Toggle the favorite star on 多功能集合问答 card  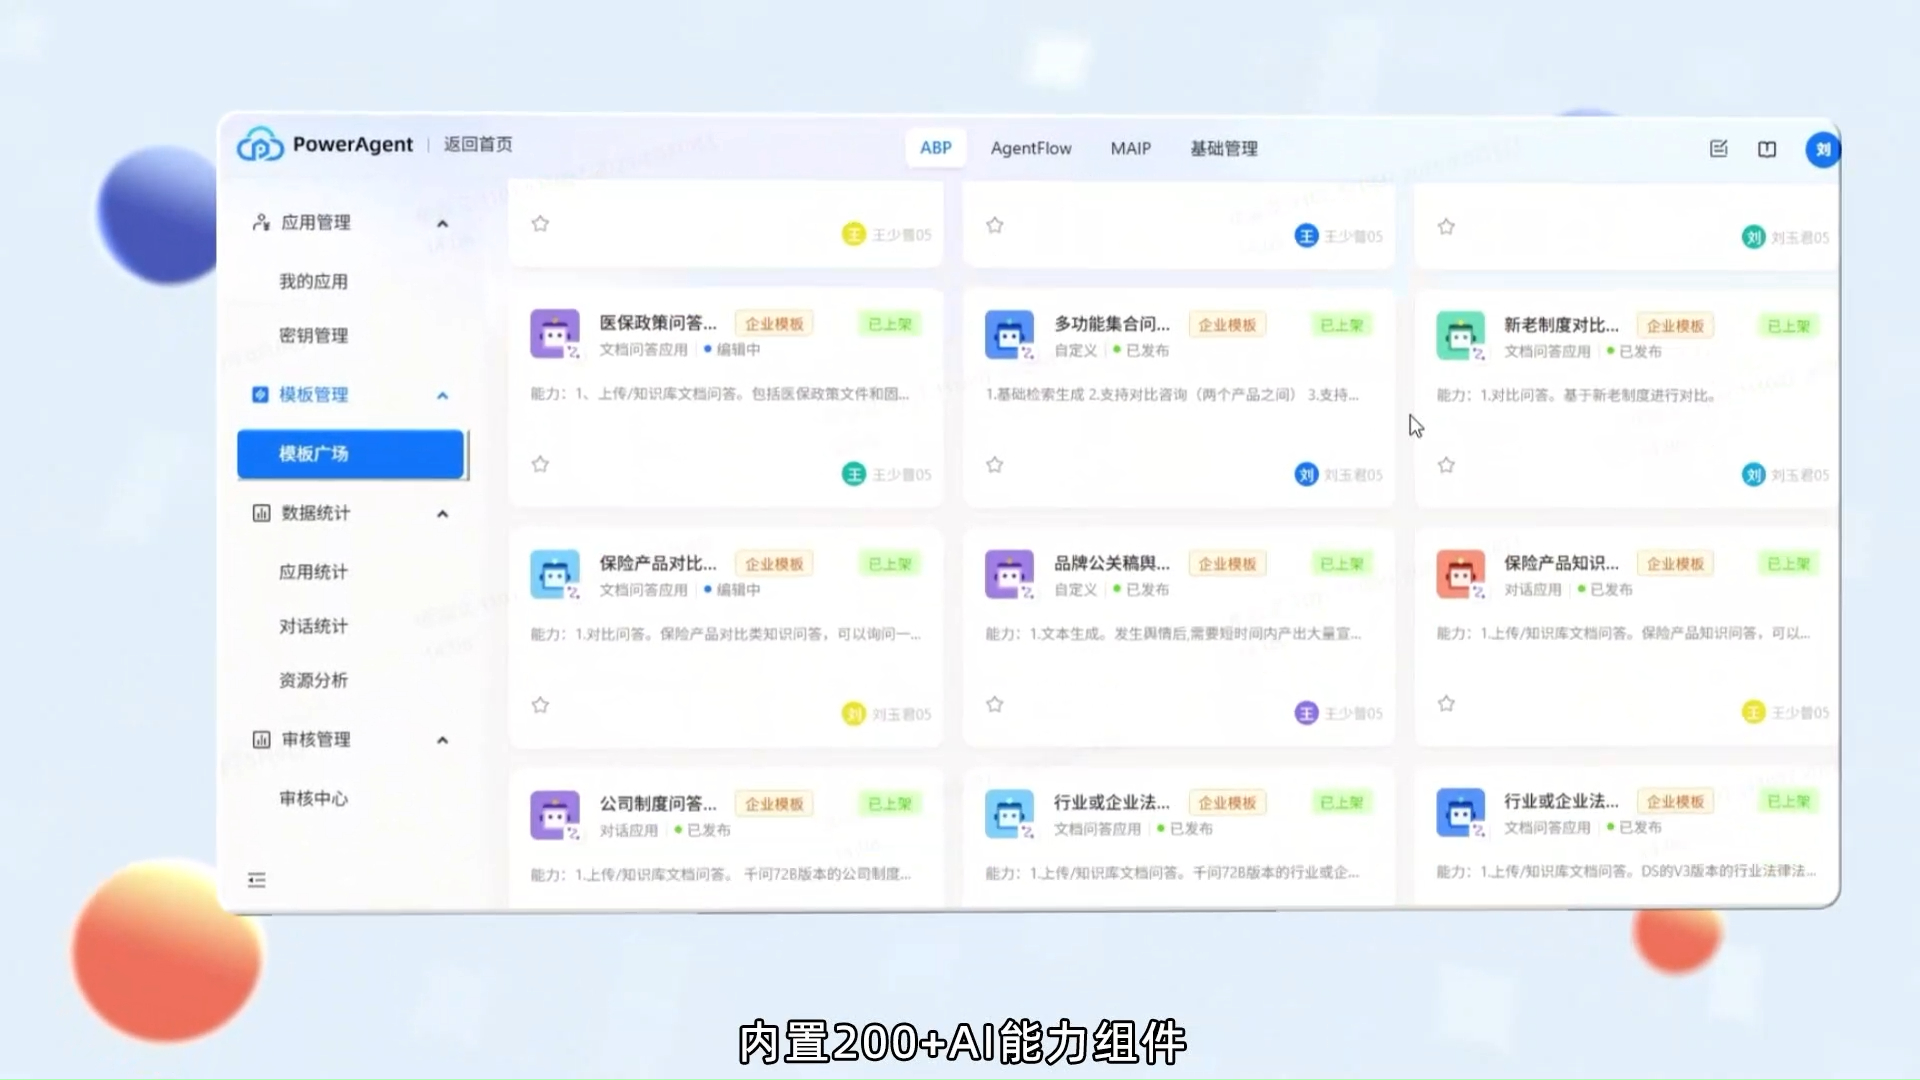click(994, 464)
